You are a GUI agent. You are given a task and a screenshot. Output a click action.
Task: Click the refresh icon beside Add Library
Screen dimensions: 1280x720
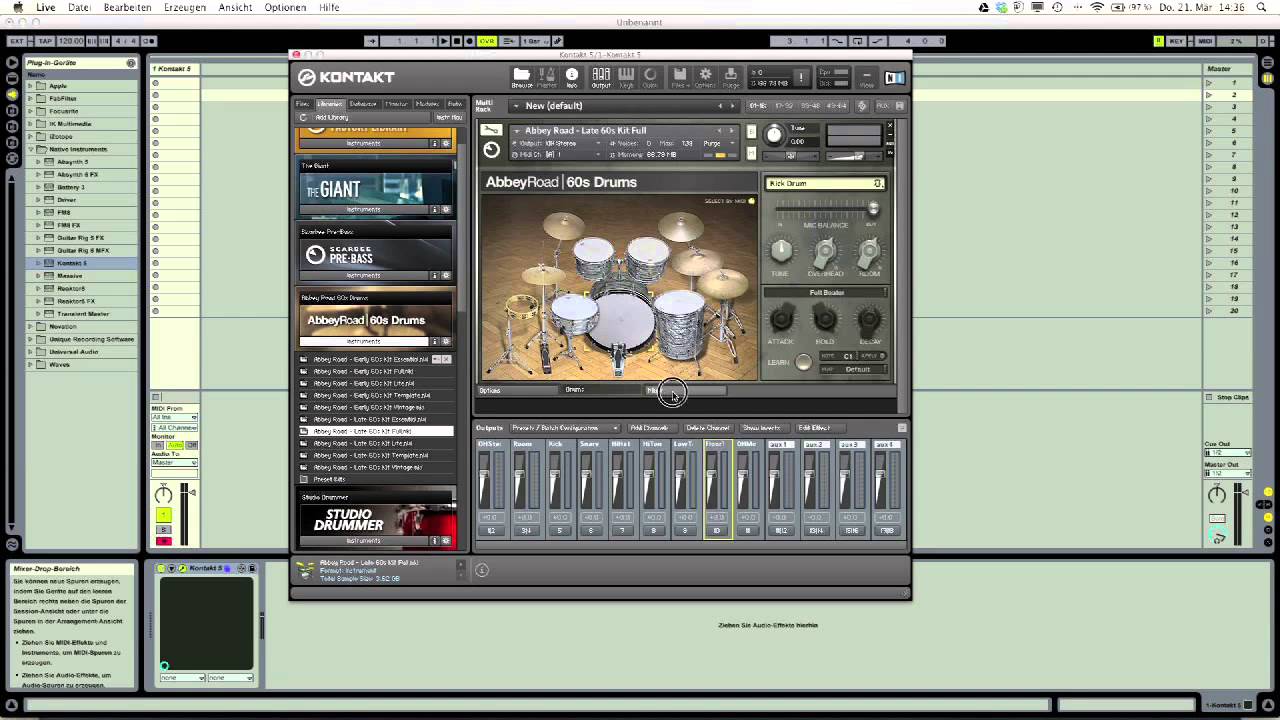click(x=303, y=117)
